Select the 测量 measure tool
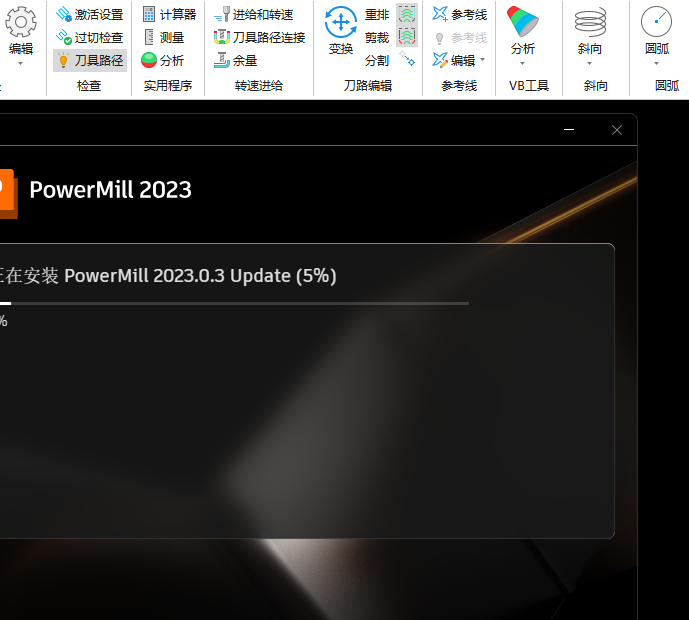 (x=163, y=37)
